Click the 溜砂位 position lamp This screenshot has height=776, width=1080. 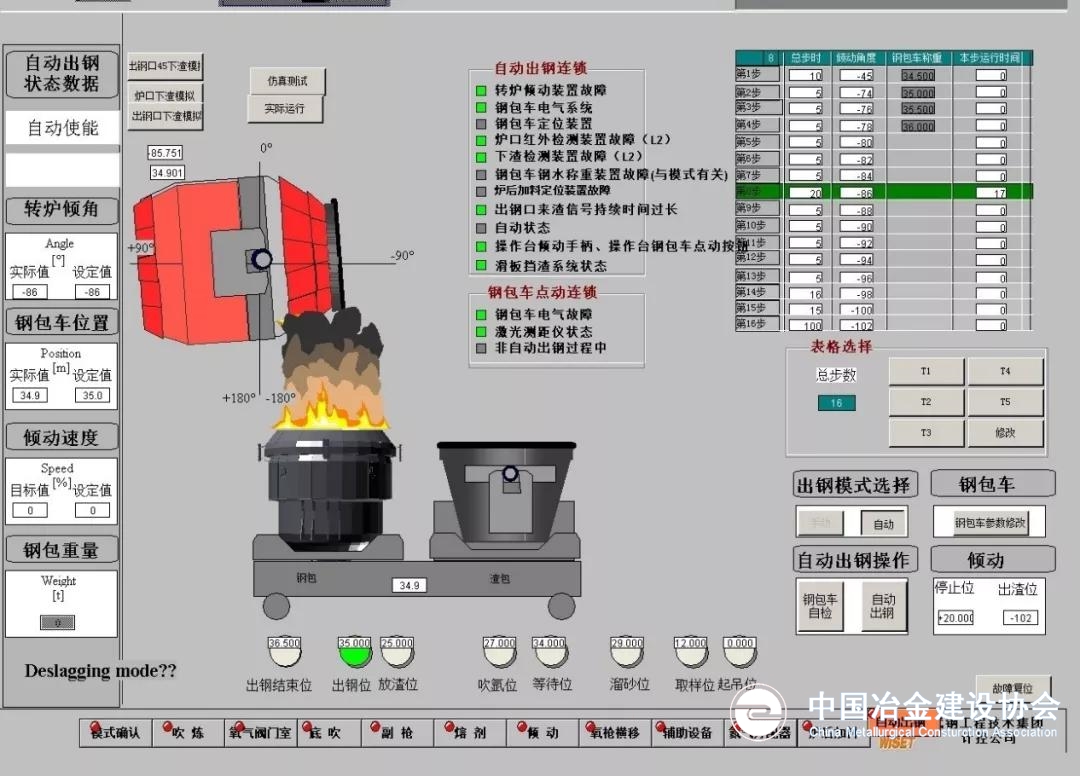627,651
